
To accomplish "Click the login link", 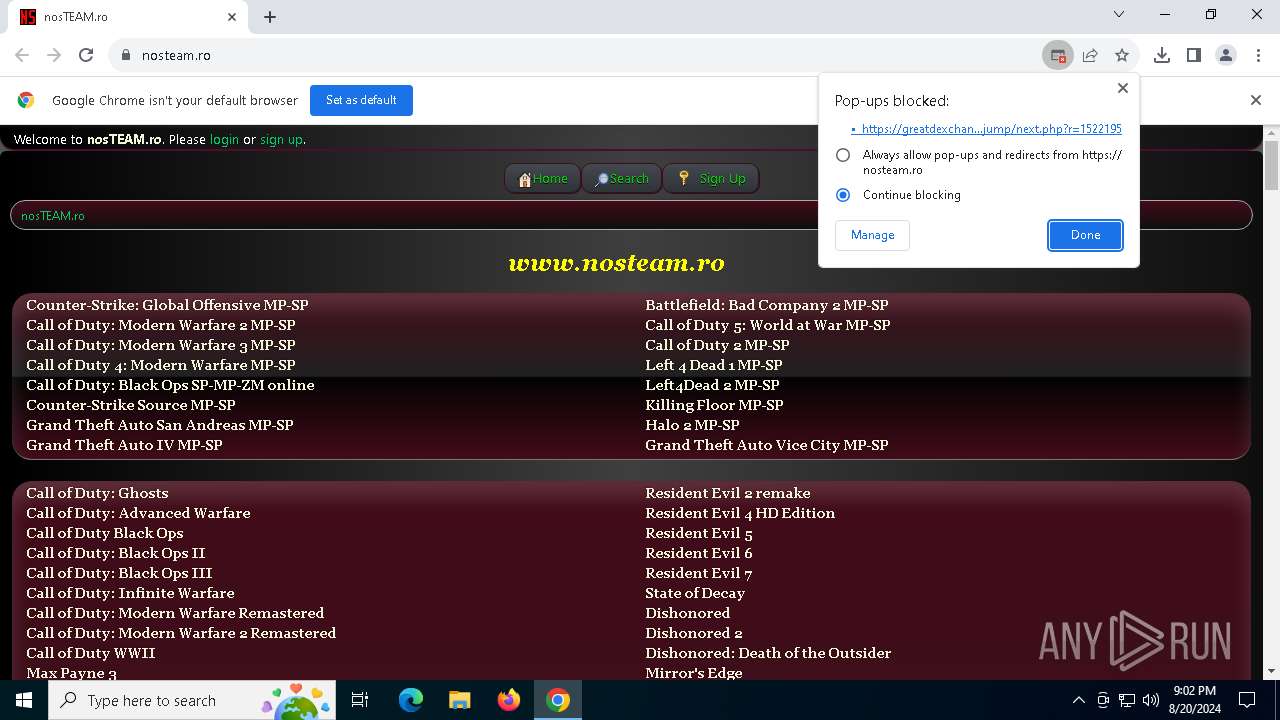I will coord(224,140).
